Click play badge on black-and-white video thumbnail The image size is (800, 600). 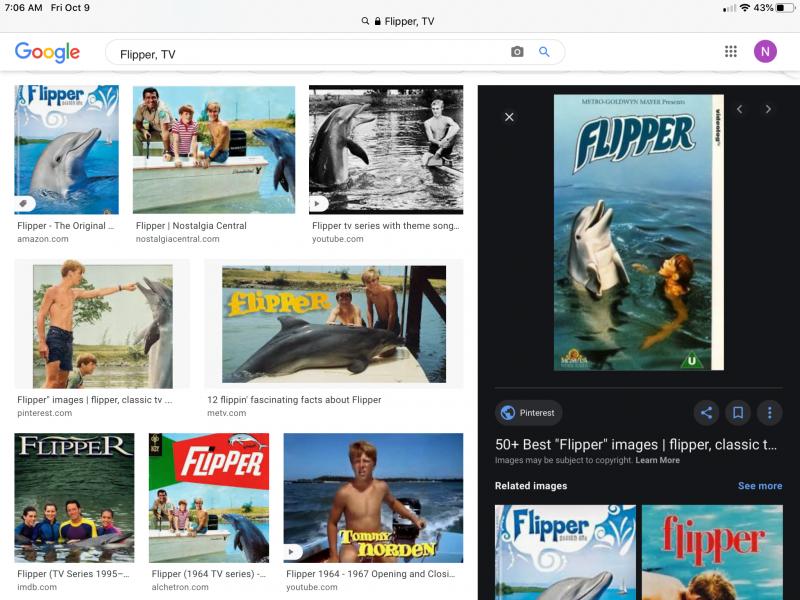pyautogui.click(x=318, y=204)
